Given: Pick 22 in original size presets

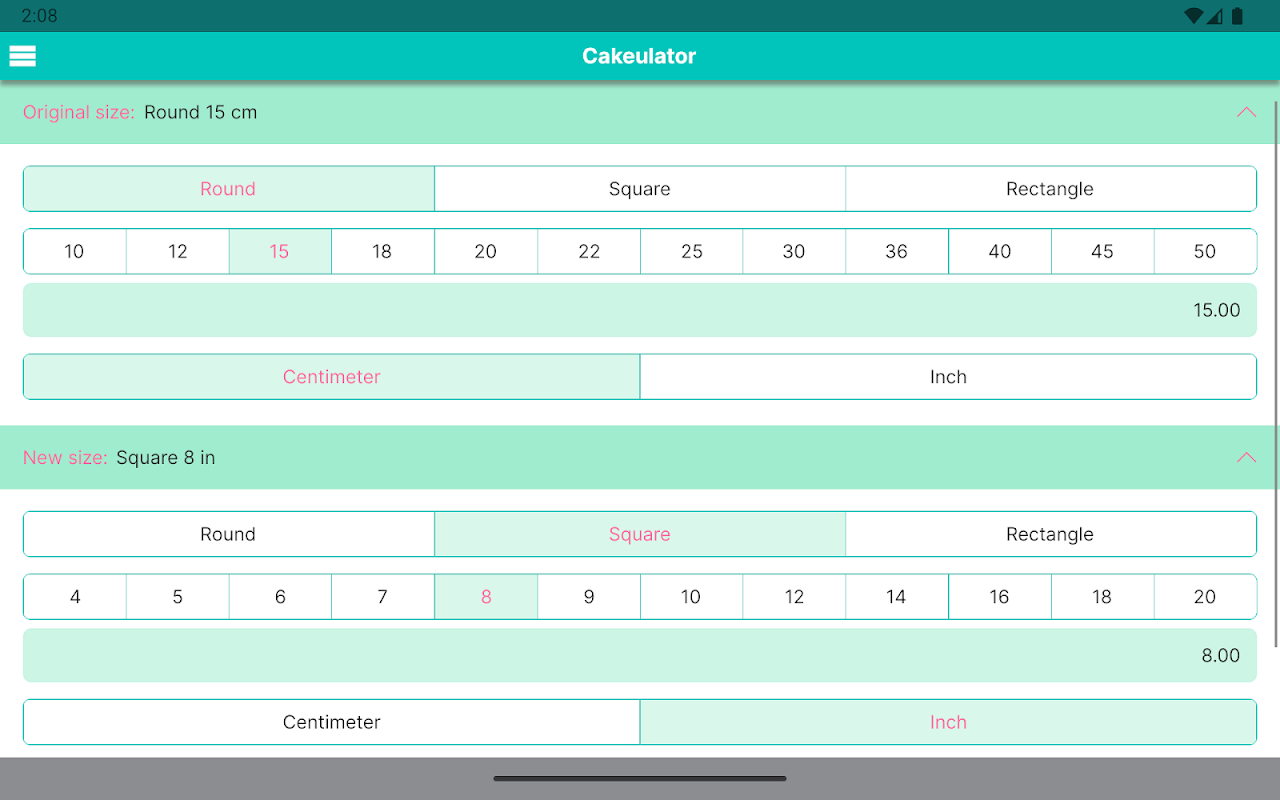Looking at the screenshot, I should pos(589,251).
